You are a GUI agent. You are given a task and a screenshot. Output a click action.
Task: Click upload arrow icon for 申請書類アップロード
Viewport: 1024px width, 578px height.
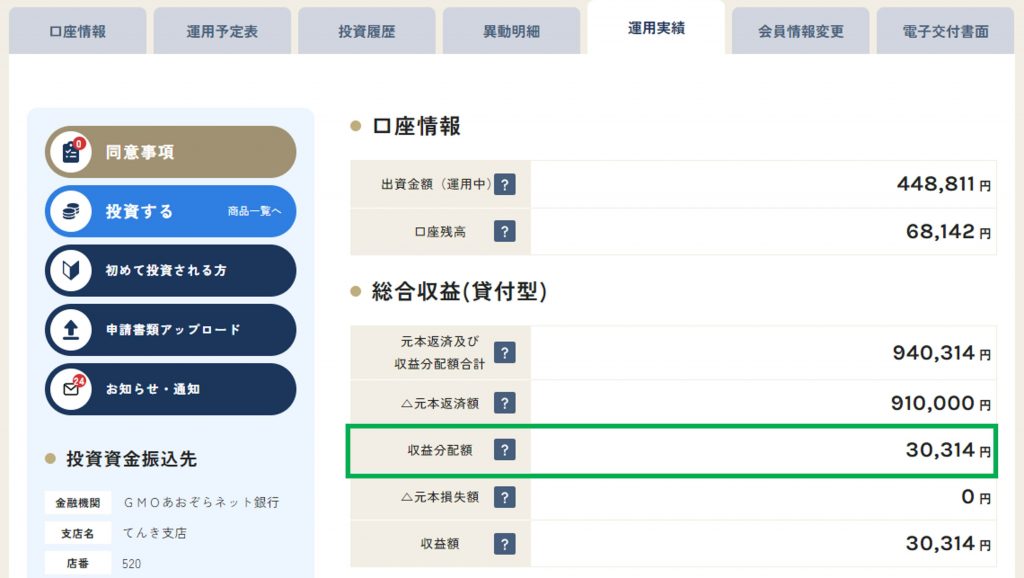click(x=71, y=330)
